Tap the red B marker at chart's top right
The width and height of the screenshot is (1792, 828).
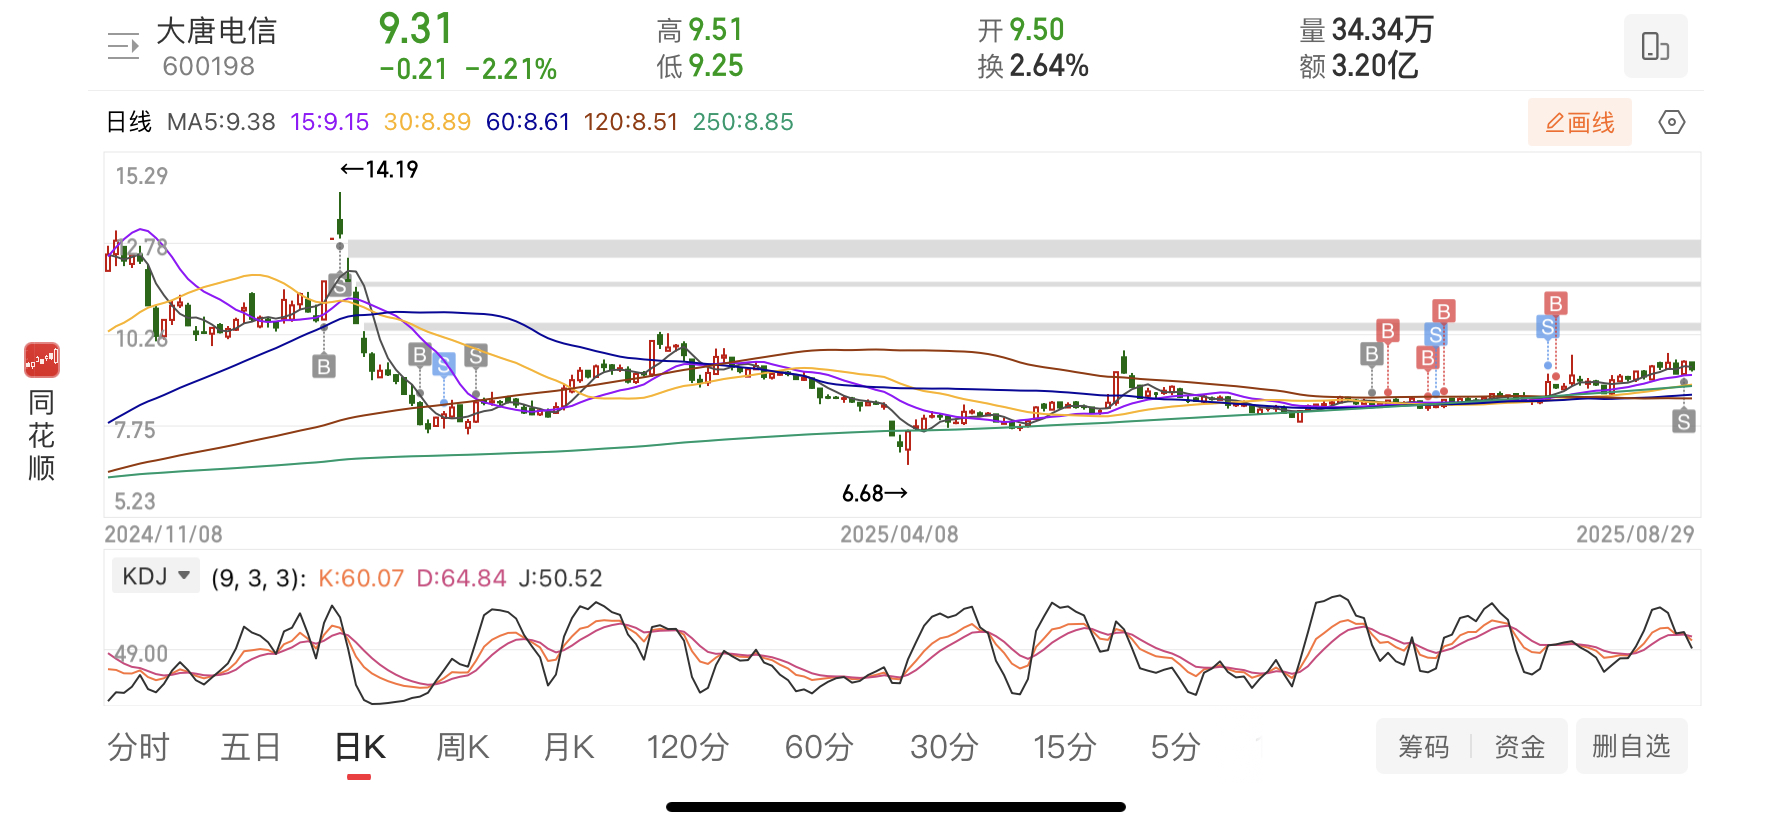point(1555,303)
